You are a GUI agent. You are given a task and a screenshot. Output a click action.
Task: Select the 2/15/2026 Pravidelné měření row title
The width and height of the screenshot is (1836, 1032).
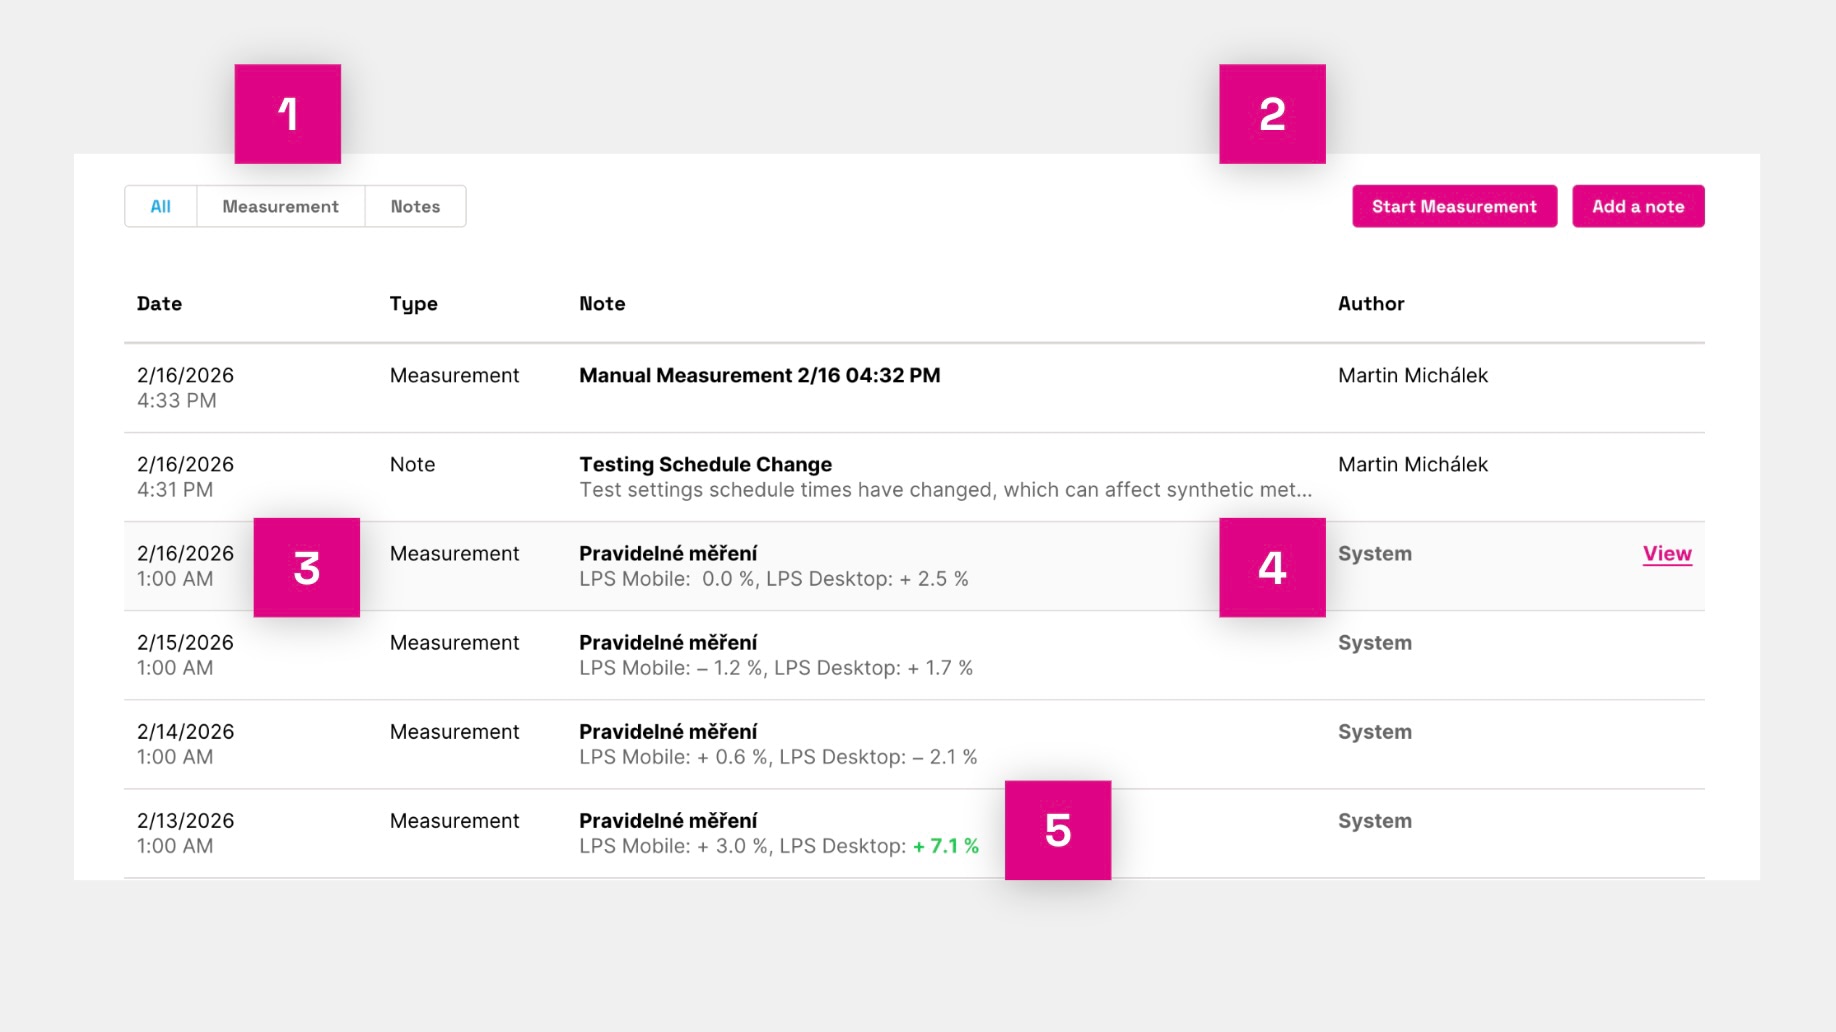(668, 643)
